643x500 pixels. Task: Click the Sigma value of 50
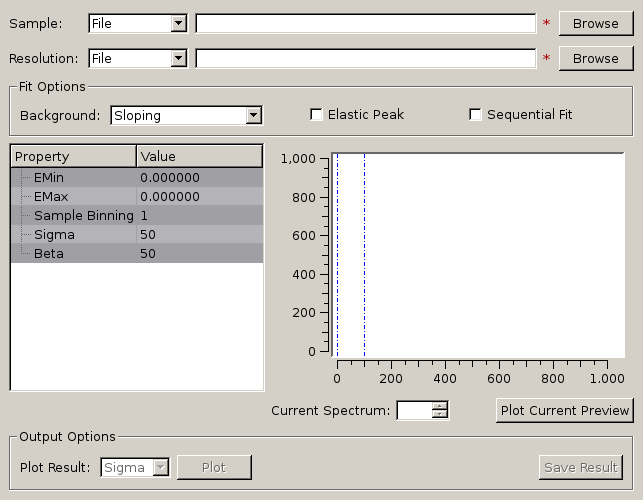click(199, 234)
